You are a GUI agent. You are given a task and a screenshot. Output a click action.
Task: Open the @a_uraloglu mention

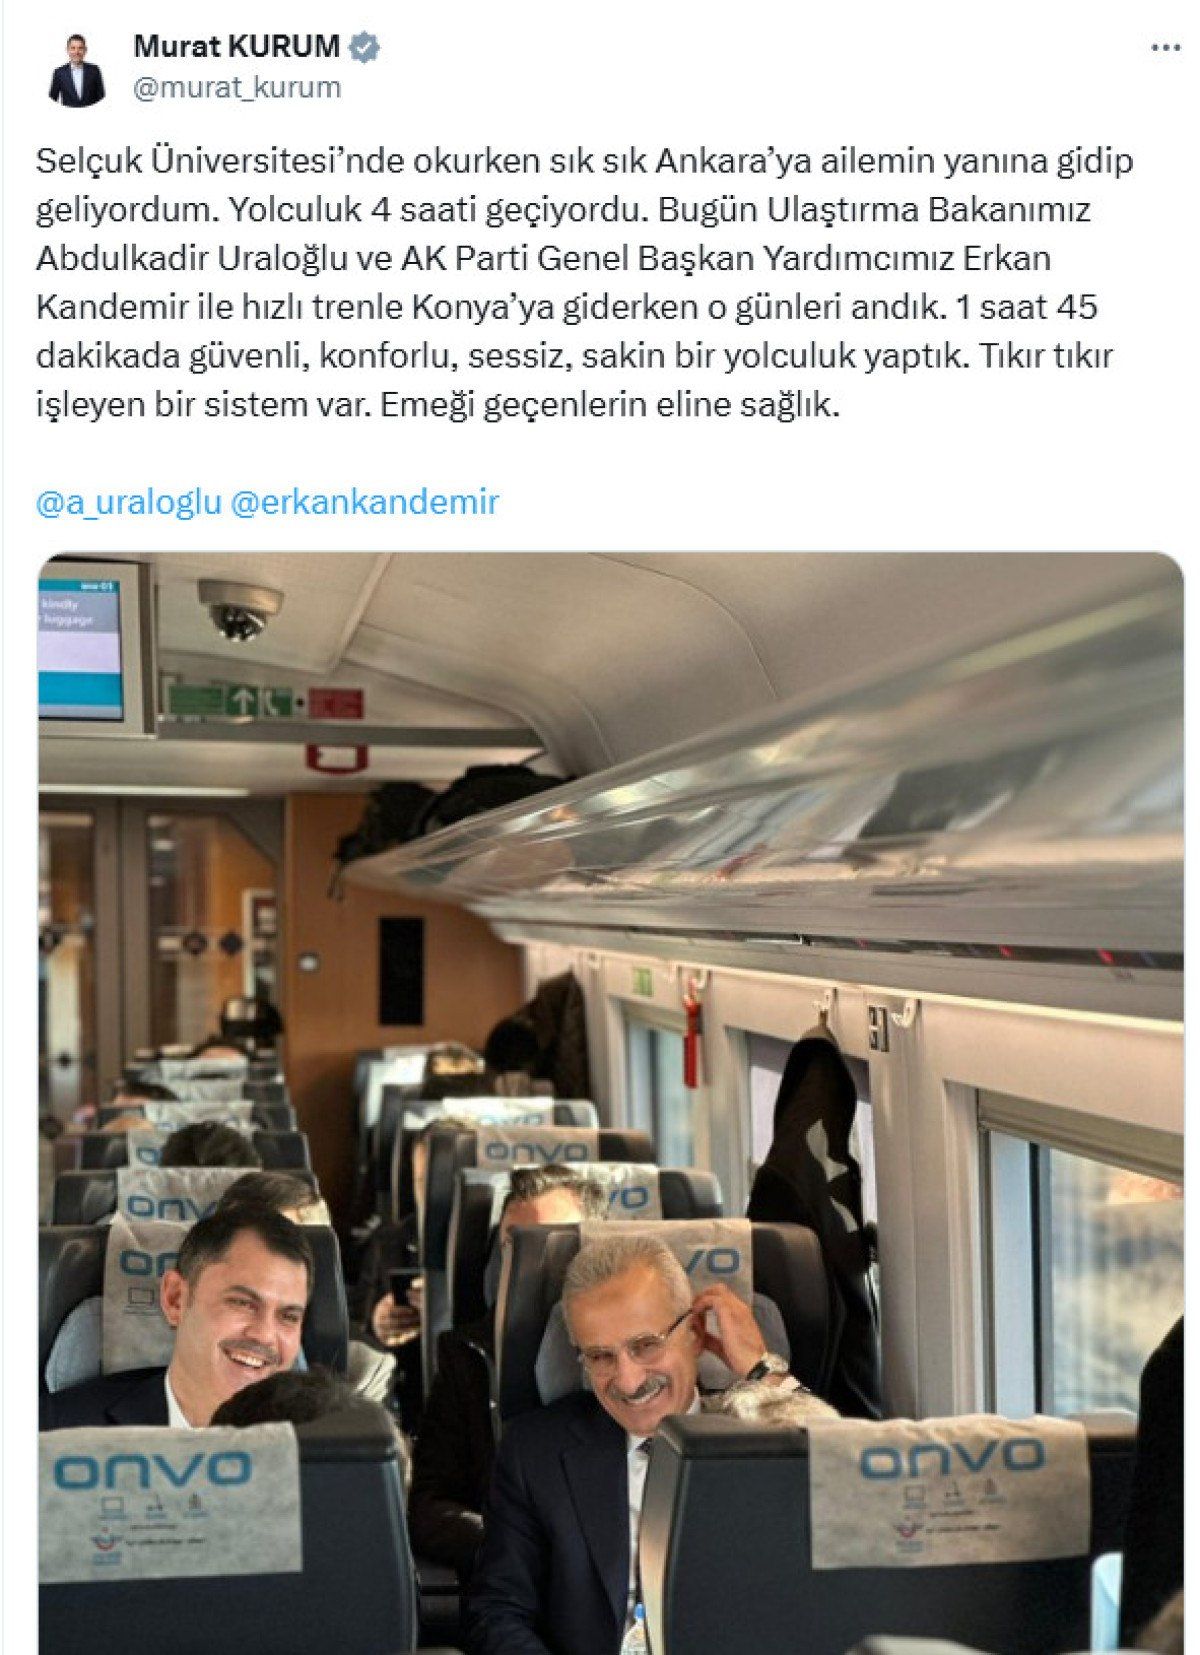pyautogui.click(x=128, y=503)
